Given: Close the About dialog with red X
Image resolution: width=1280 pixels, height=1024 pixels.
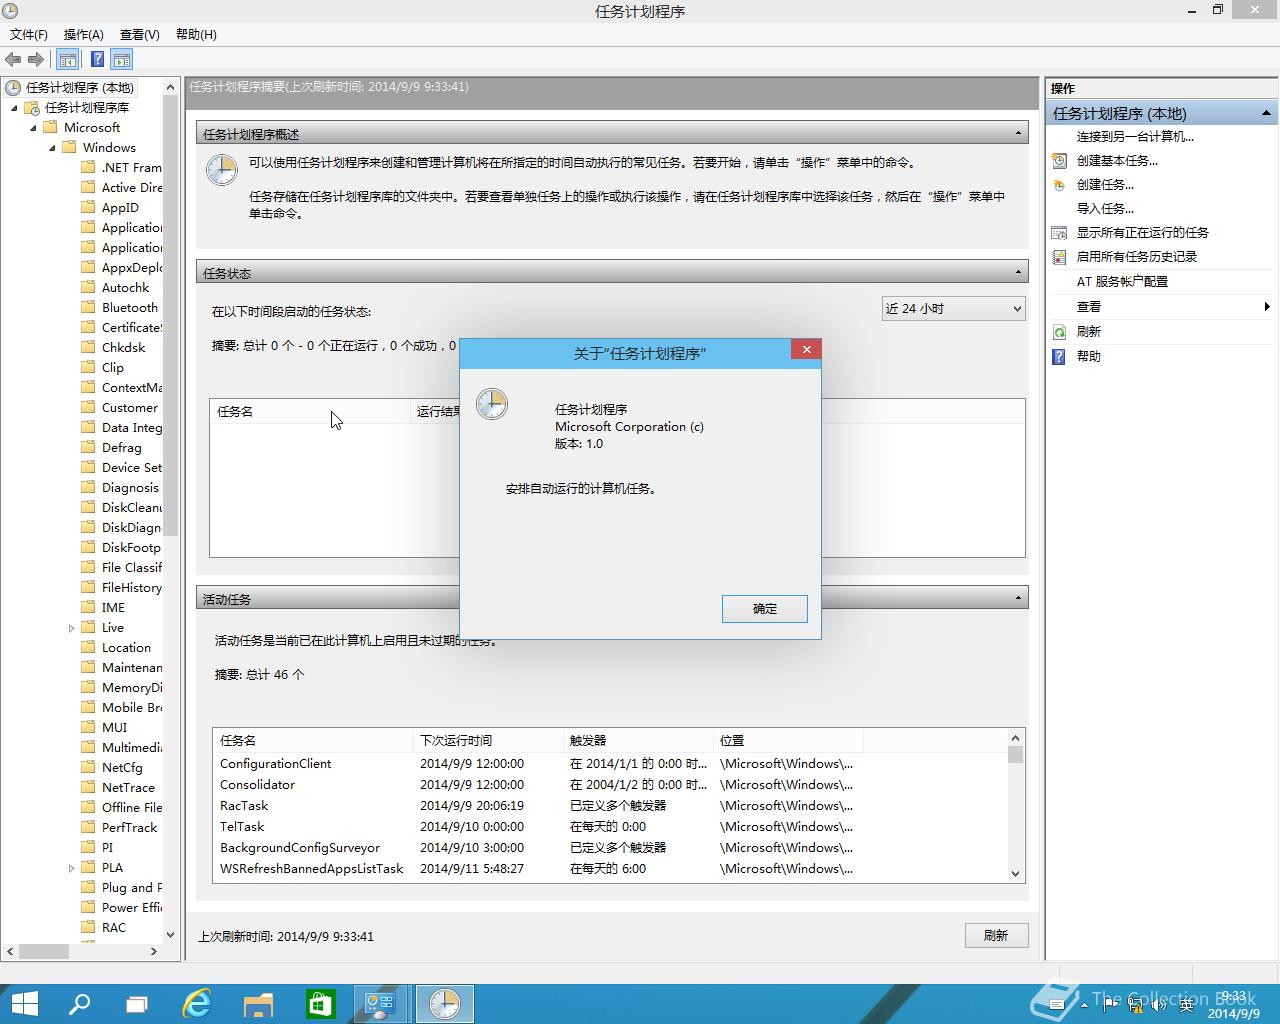Looking at the screenshot, I should (806, 349).
